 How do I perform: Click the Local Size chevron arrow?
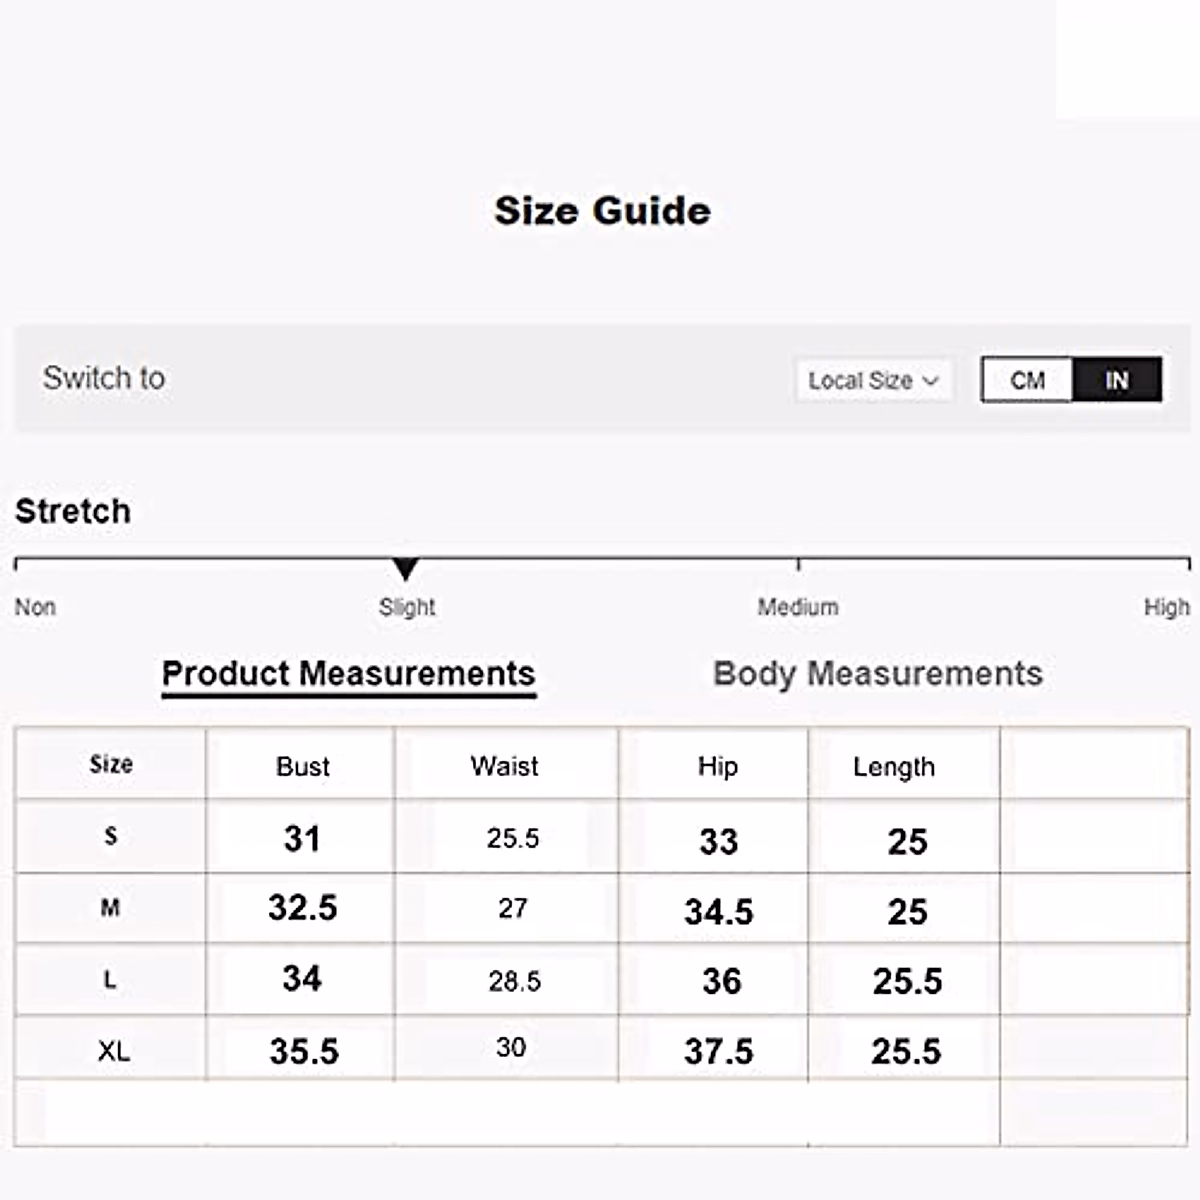(931, 381)
